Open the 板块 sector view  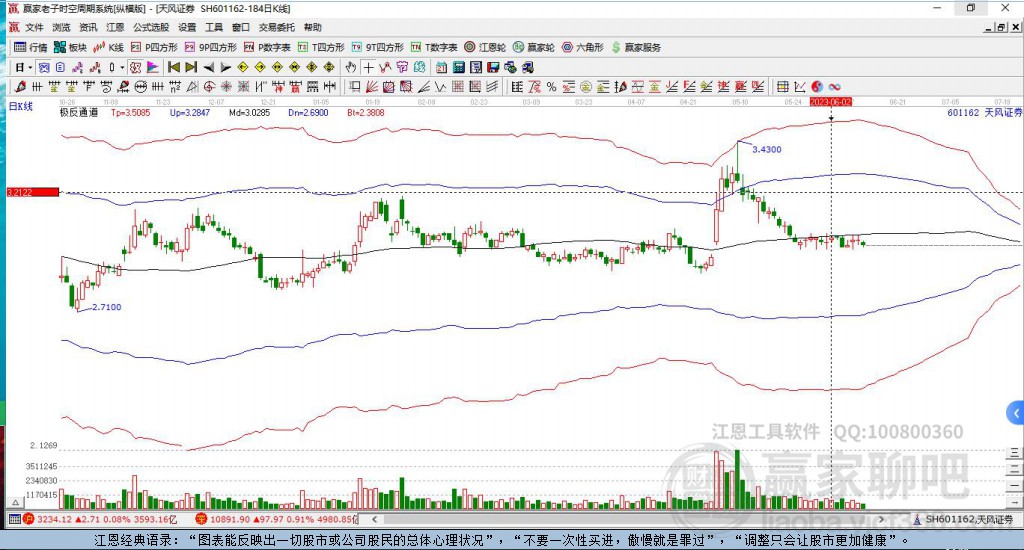click(x=70, y=47)
